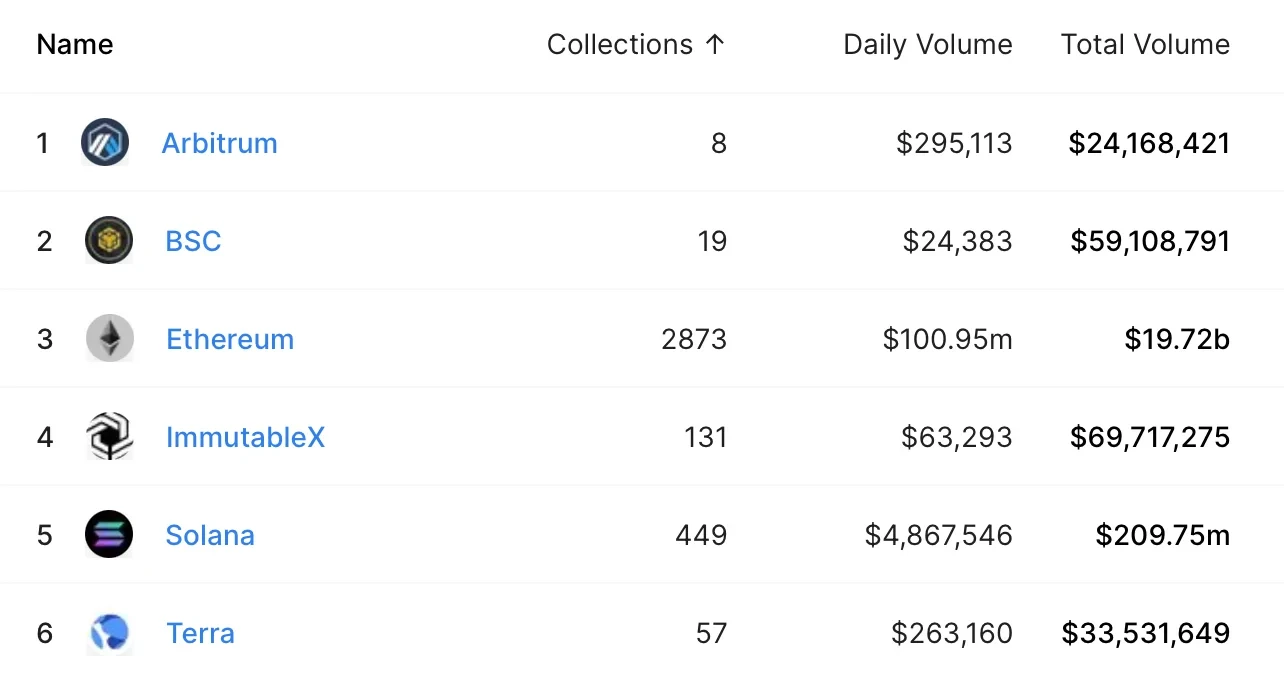
Task: Open the BSC chain link
Action: coord(193,241)
